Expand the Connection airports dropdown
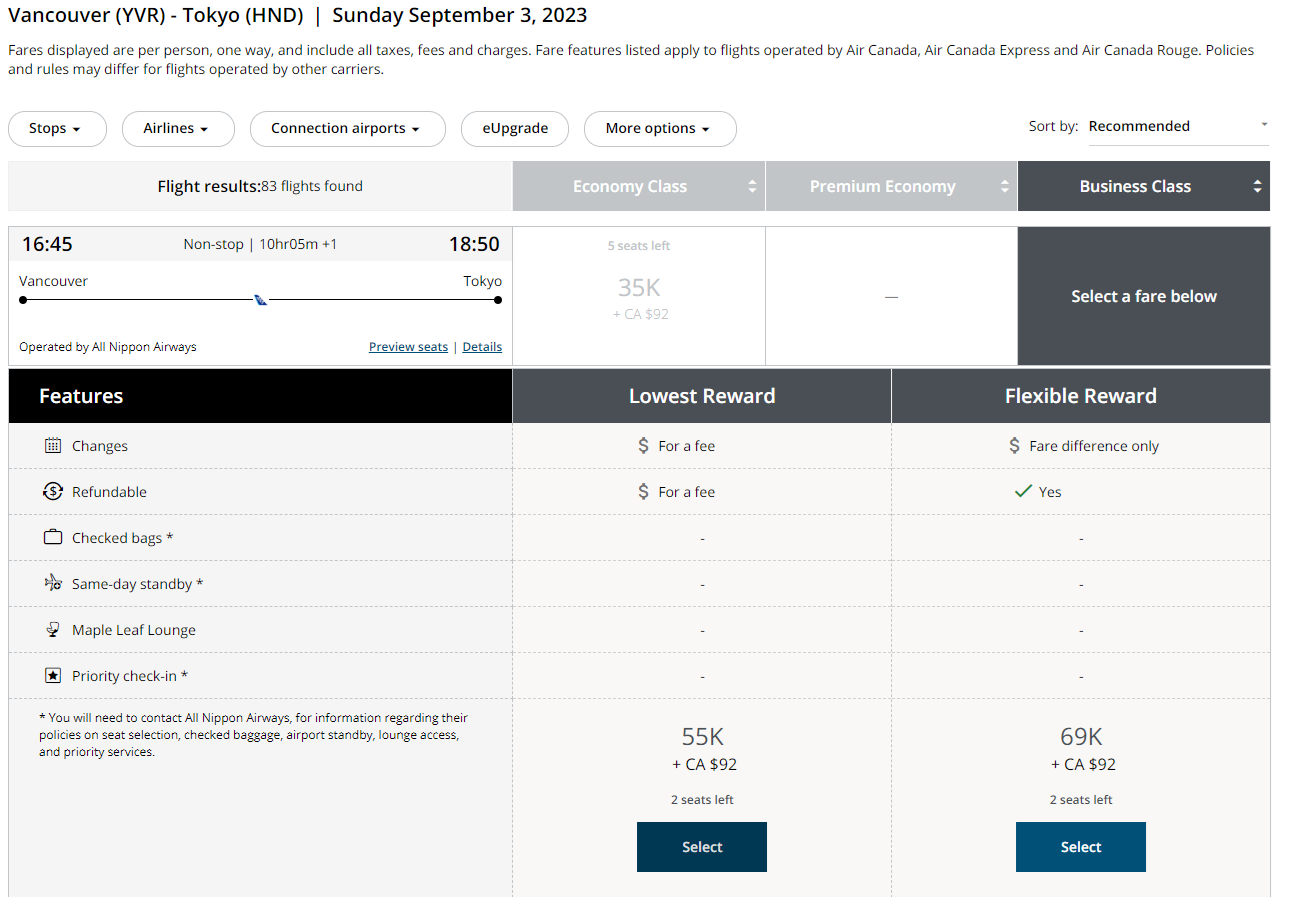Image resolution: width=1308 pixels, height=897 pixels. [347, 128]
